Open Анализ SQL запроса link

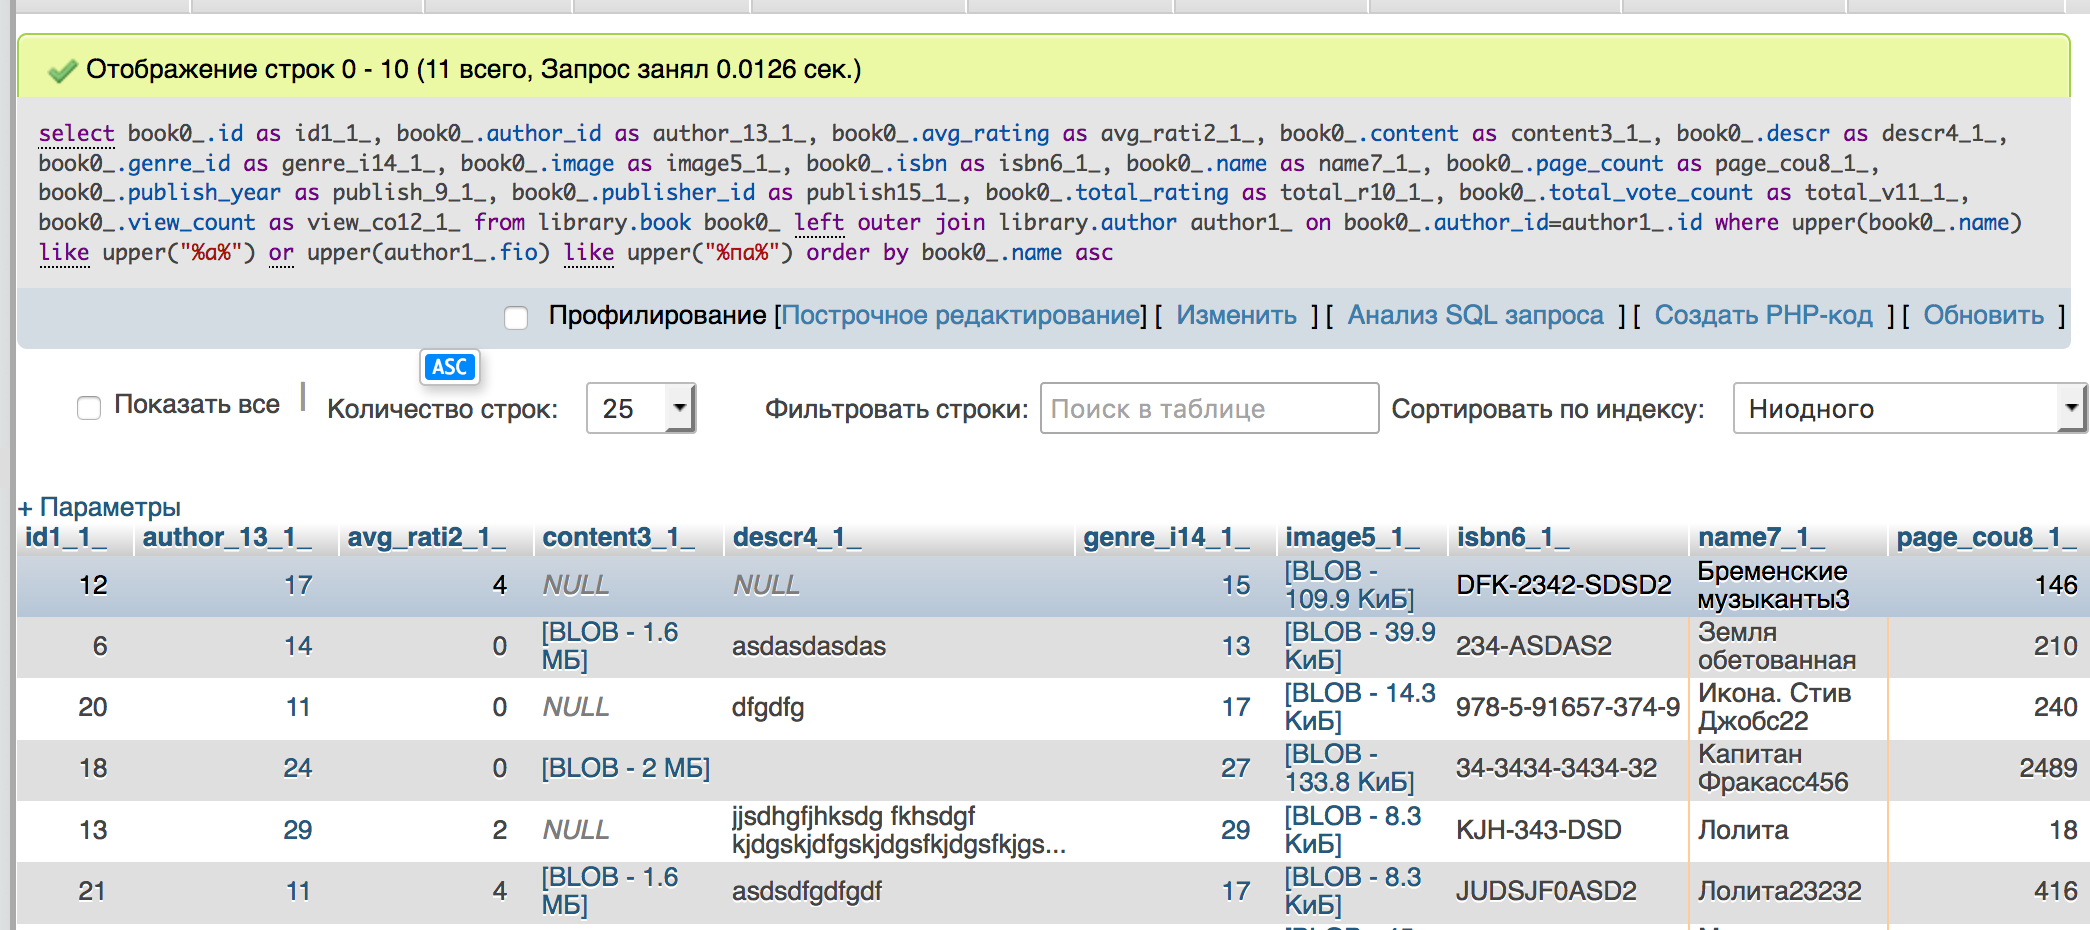pos(1475,315)
